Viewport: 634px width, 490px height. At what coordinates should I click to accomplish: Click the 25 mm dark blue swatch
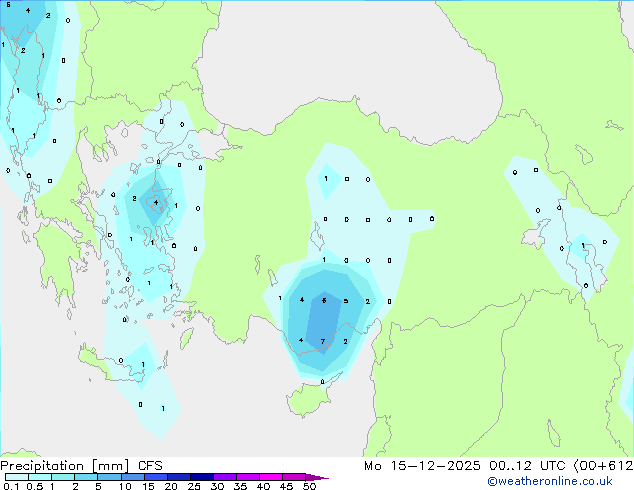coord(202,477)
